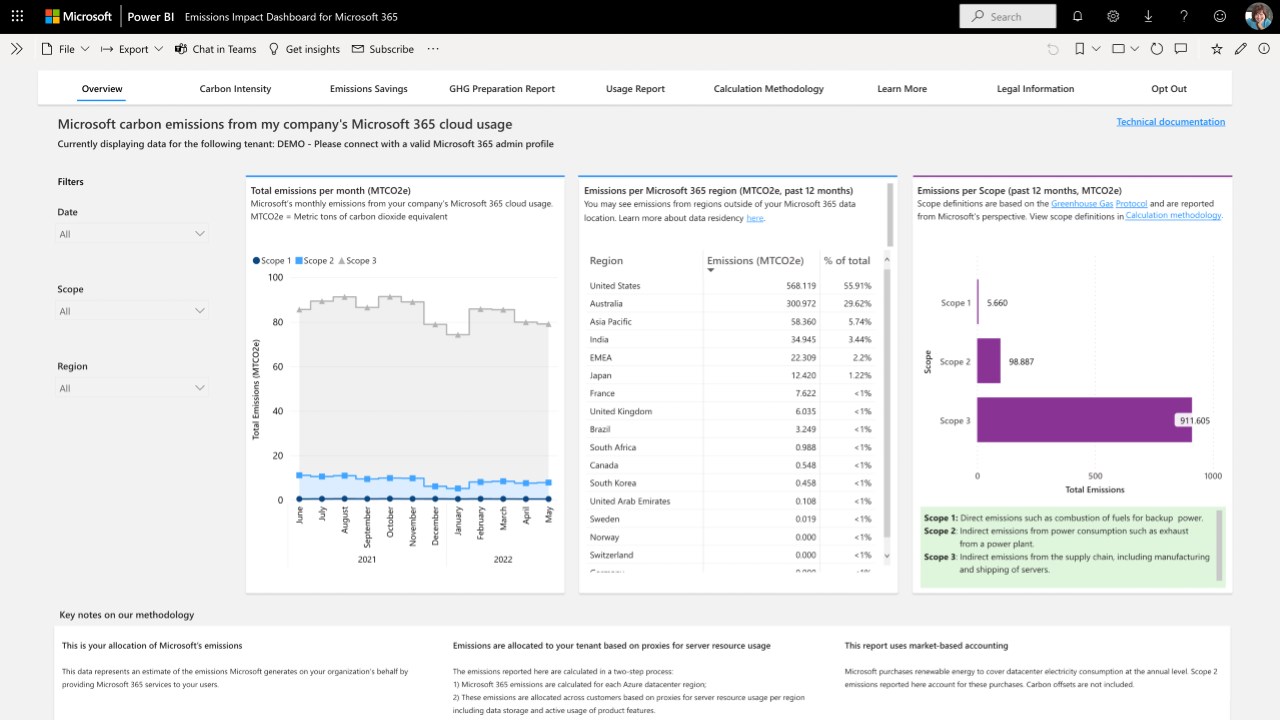1280x720 pixels.
Task: Open the Calculation methodology link in Scope card
Action: coord(1173,215)
